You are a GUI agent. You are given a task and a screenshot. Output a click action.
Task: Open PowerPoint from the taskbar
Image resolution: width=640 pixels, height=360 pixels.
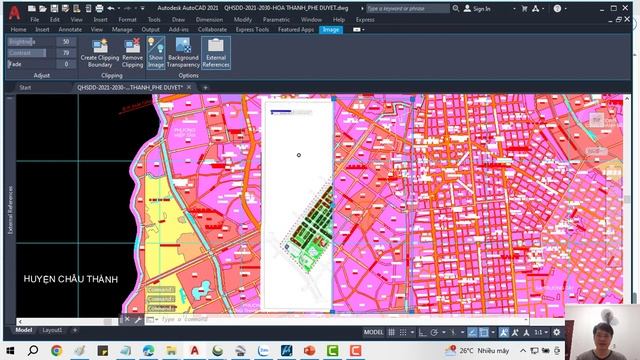tap(310, 350)
